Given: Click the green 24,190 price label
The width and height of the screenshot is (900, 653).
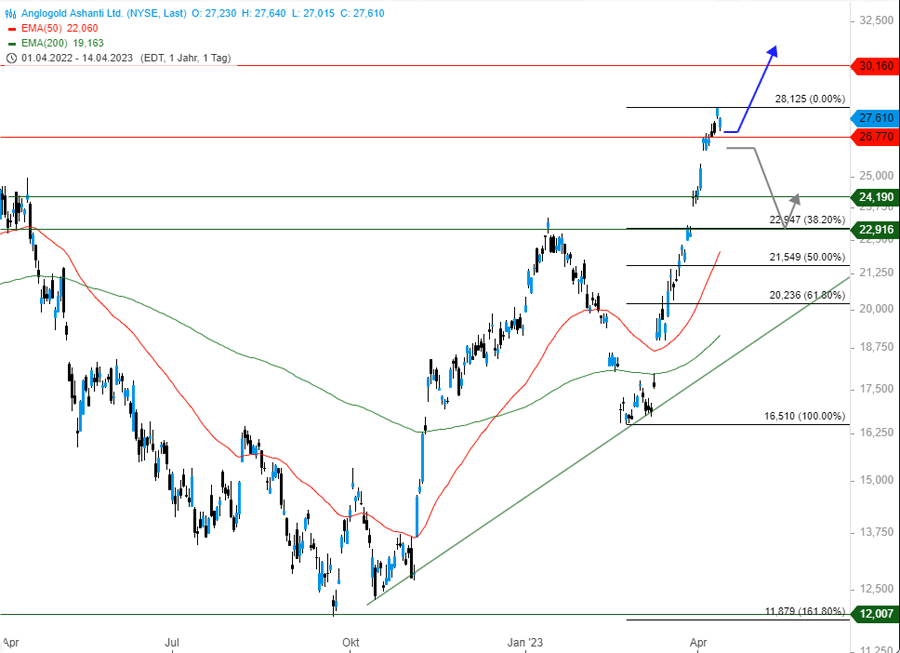Looking at the screenshot, I should 876,197.
